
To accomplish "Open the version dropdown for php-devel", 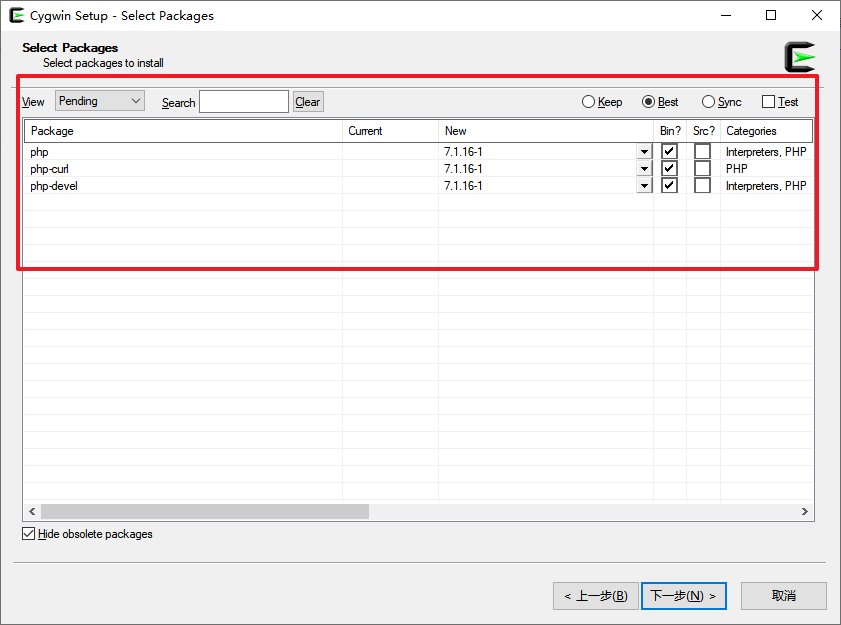I will click(x=644, y=186).
